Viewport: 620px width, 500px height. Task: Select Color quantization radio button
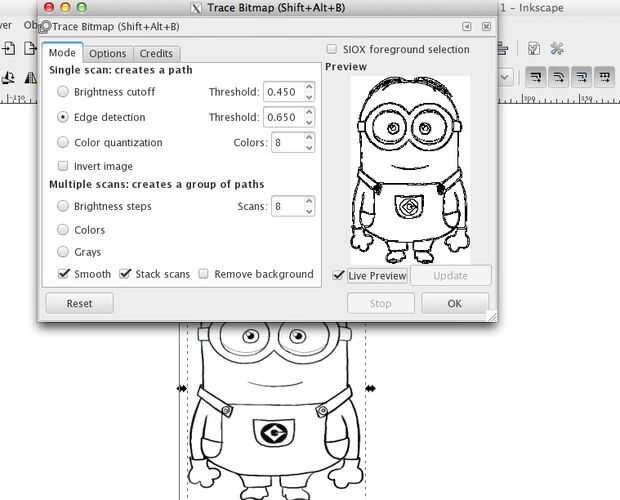tap(63, 142)
